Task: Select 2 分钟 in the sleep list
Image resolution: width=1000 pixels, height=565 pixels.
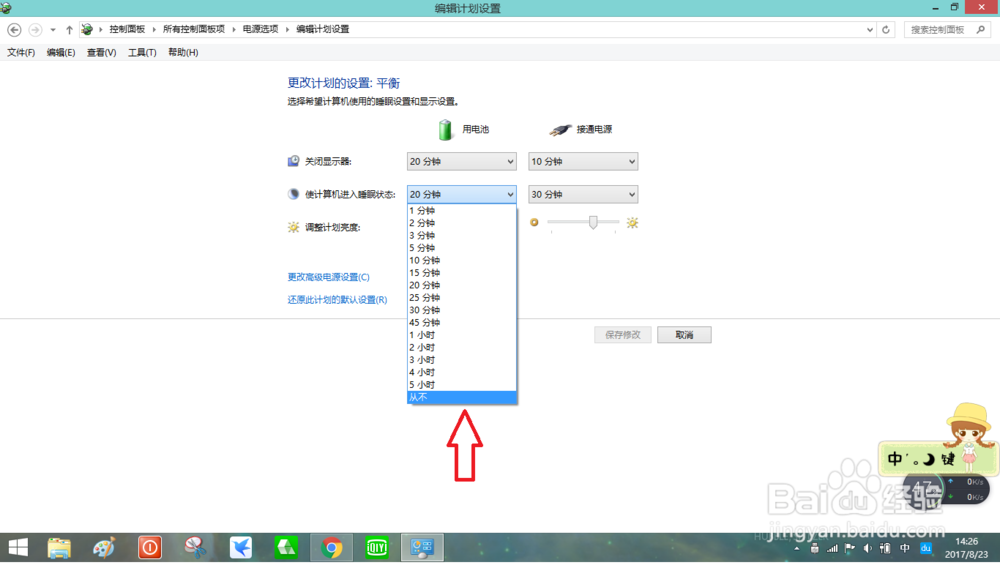Action: click(461, 223)
